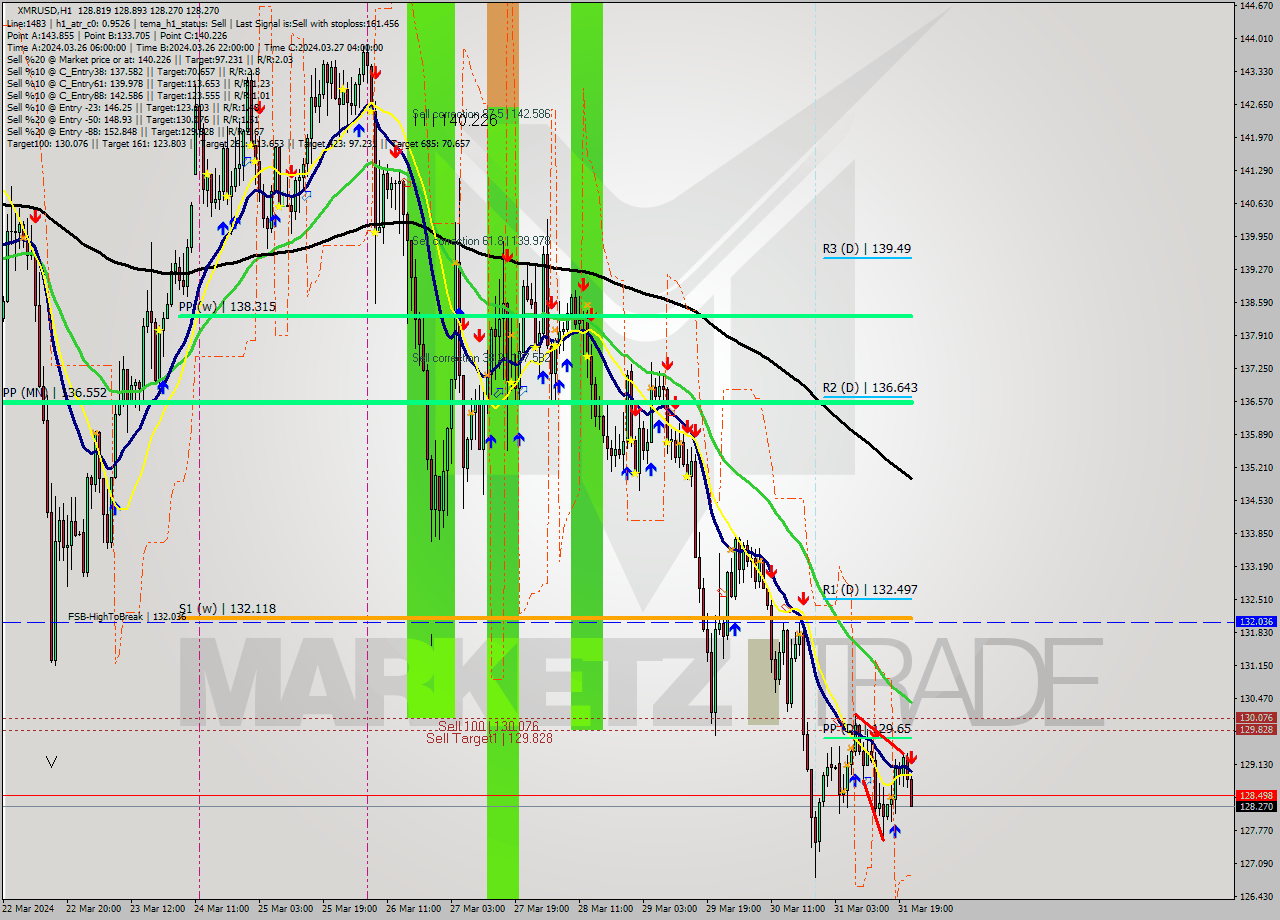The height and width of the screenshot is (920, 1280).
Task: Select the R1 (D) | 132.497 label
Action: pos(870,590)
